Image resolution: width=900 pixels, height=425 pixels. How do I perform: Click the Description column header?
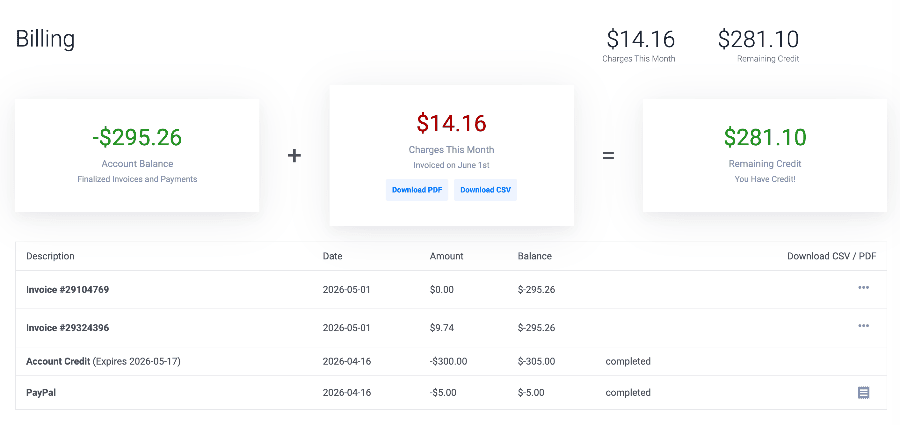51,256
